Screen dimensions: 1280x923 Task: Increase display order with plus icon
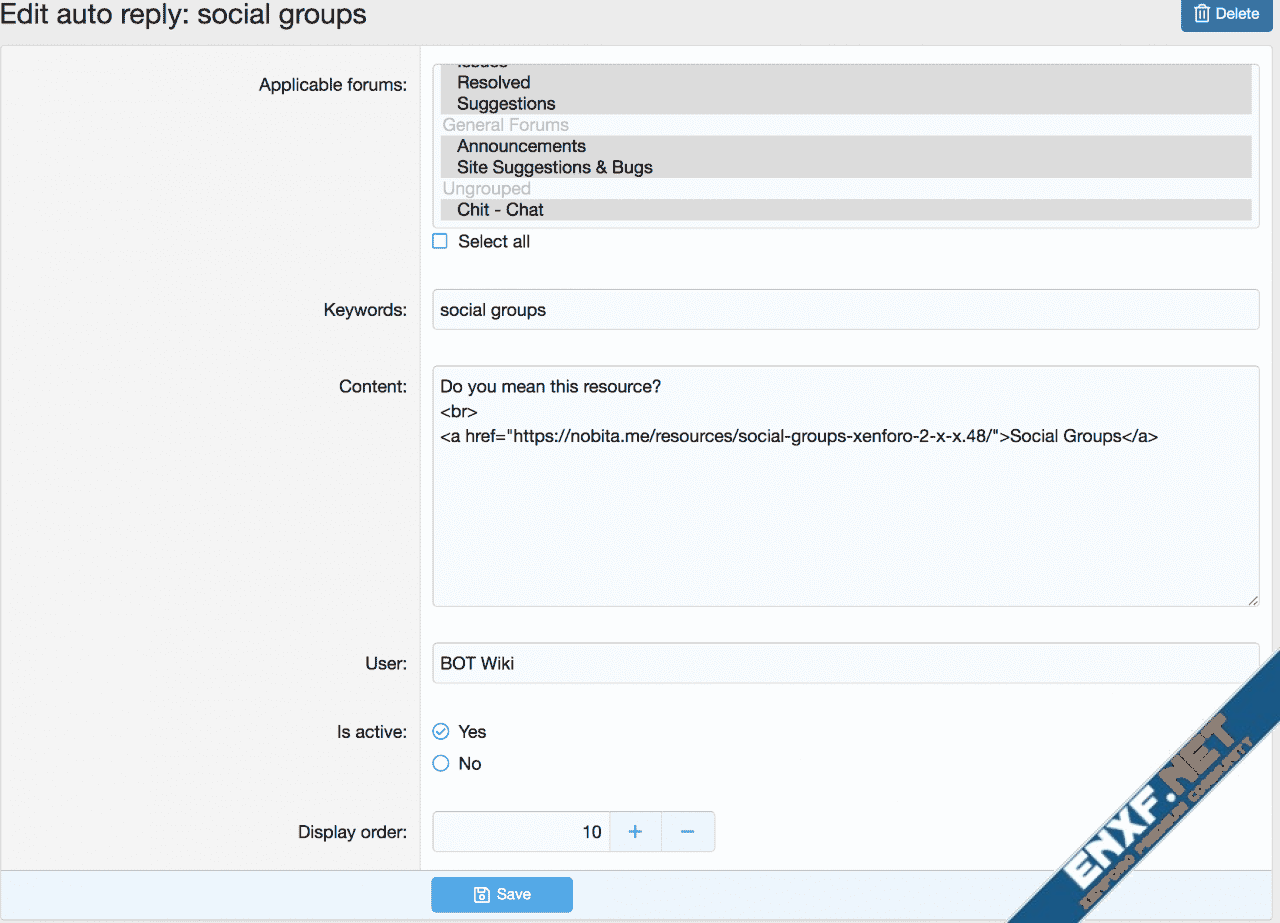click(x=635, y=832)
